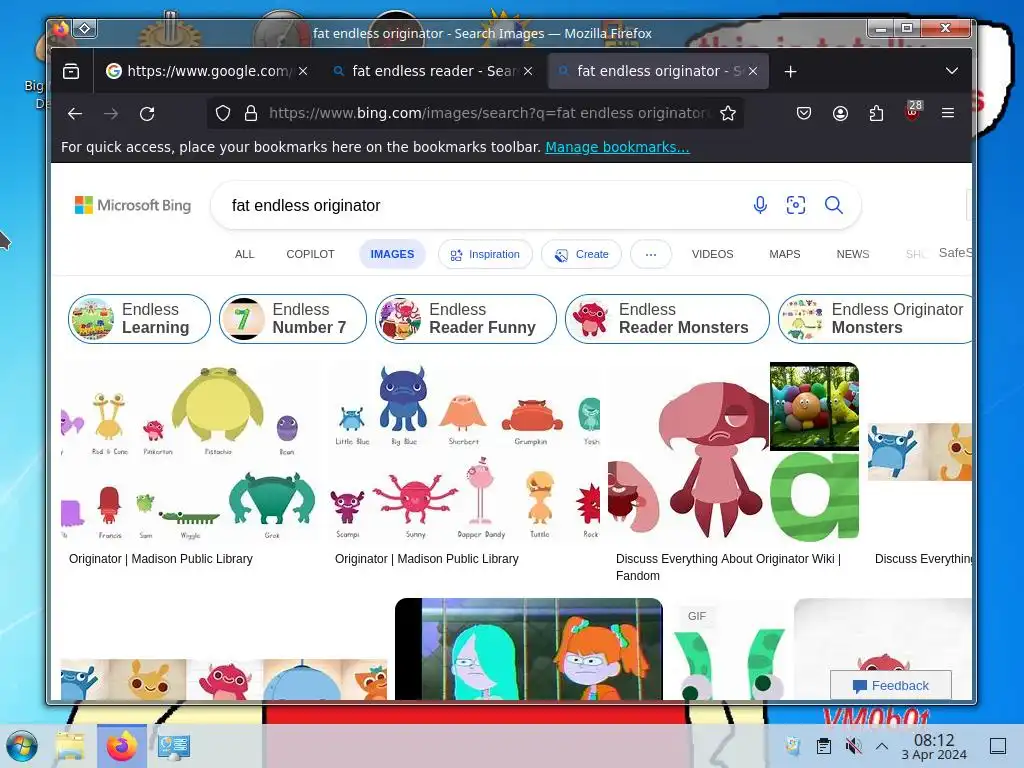Click the Bing magnifier search icon
Screen dimensions: 1024x768
pyautogui.click(x=833, y=205)
